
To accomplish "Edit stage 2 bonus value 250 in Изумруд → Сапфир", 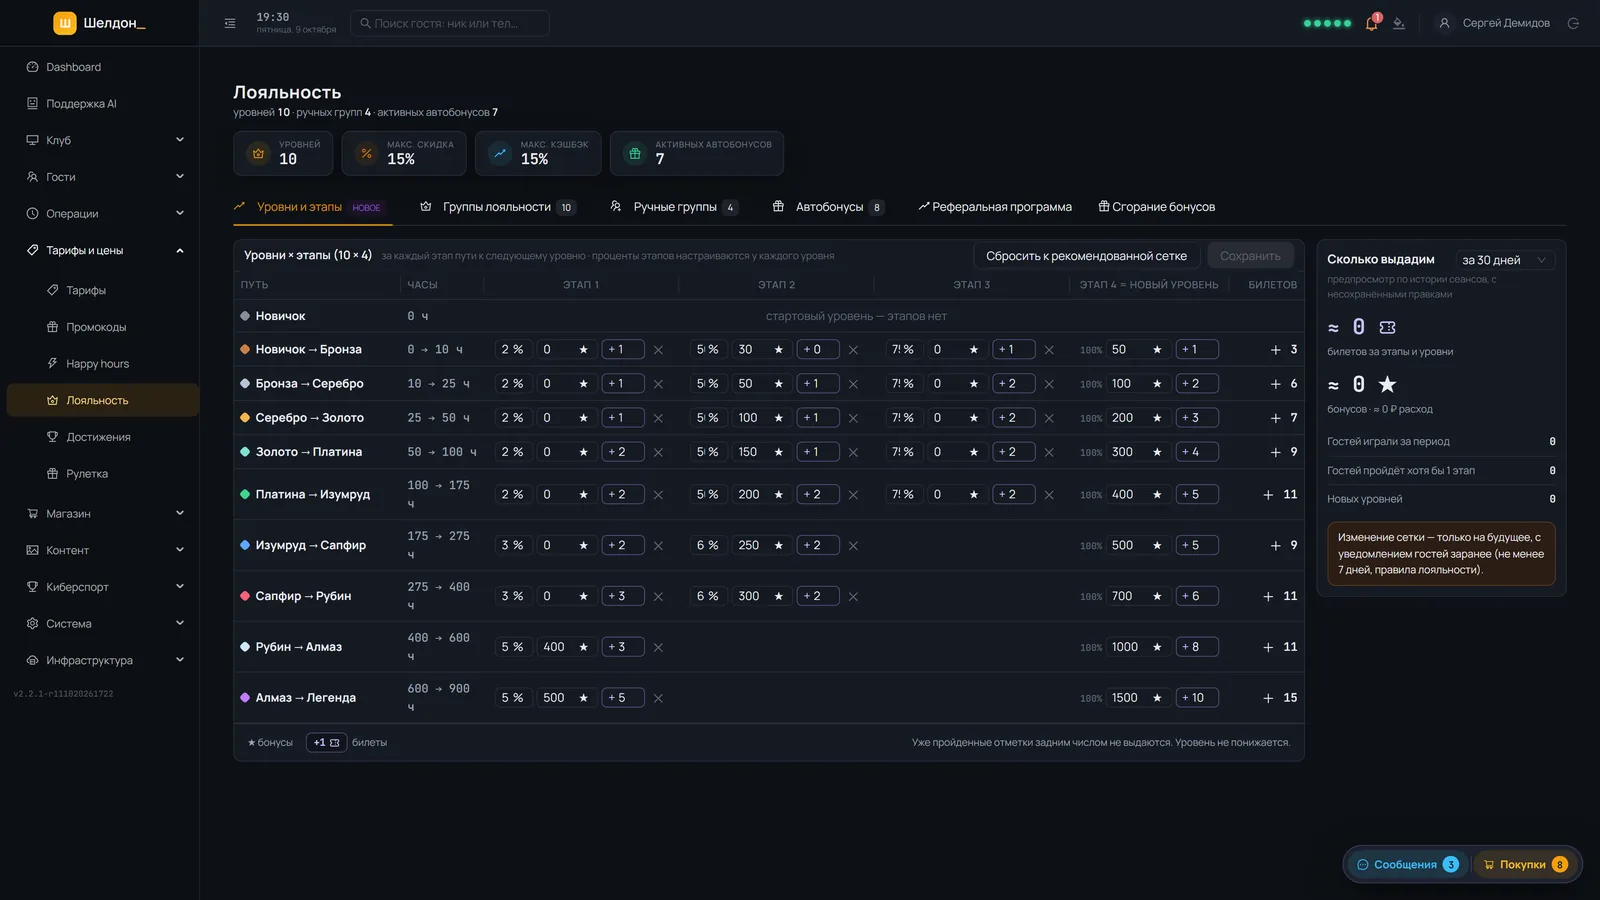I will point(760,546).
